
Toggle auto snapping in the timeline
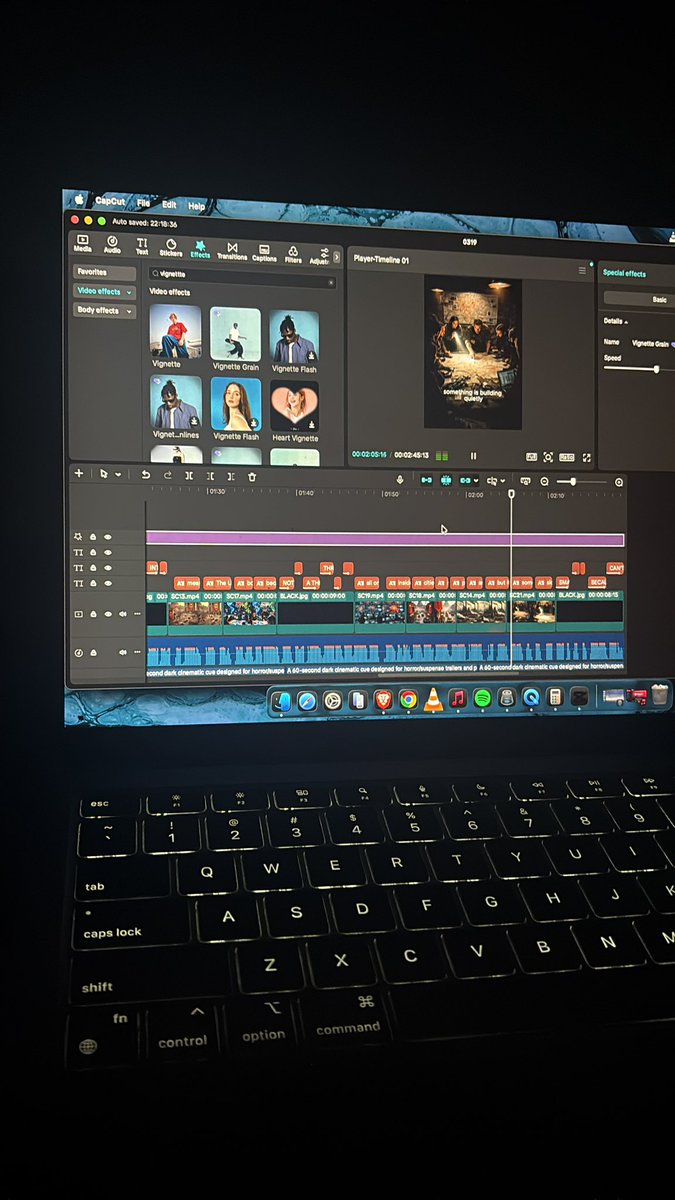[x=447, y=481]
